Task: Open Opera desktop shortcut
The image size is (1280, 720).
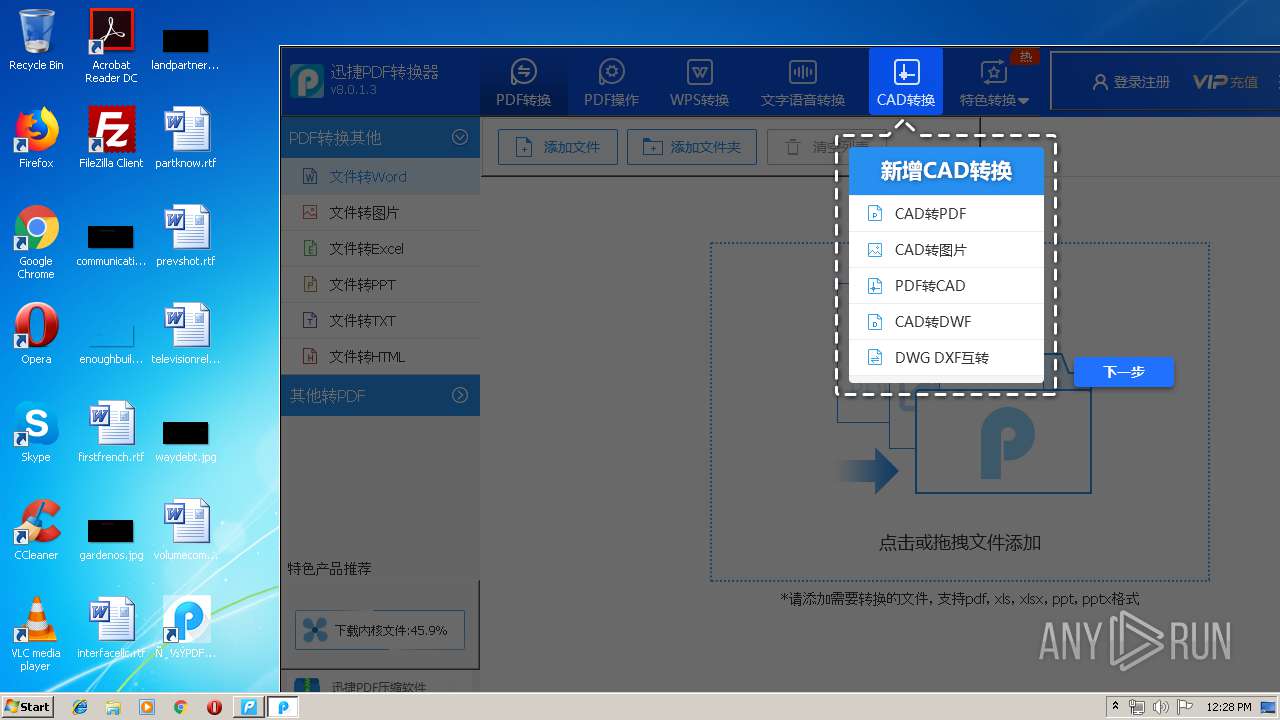Action: [x=36, y=335]
